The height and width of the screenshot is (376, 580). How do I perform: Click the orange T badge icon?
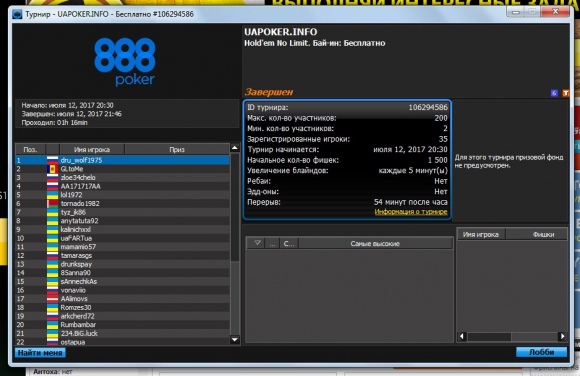566,93
